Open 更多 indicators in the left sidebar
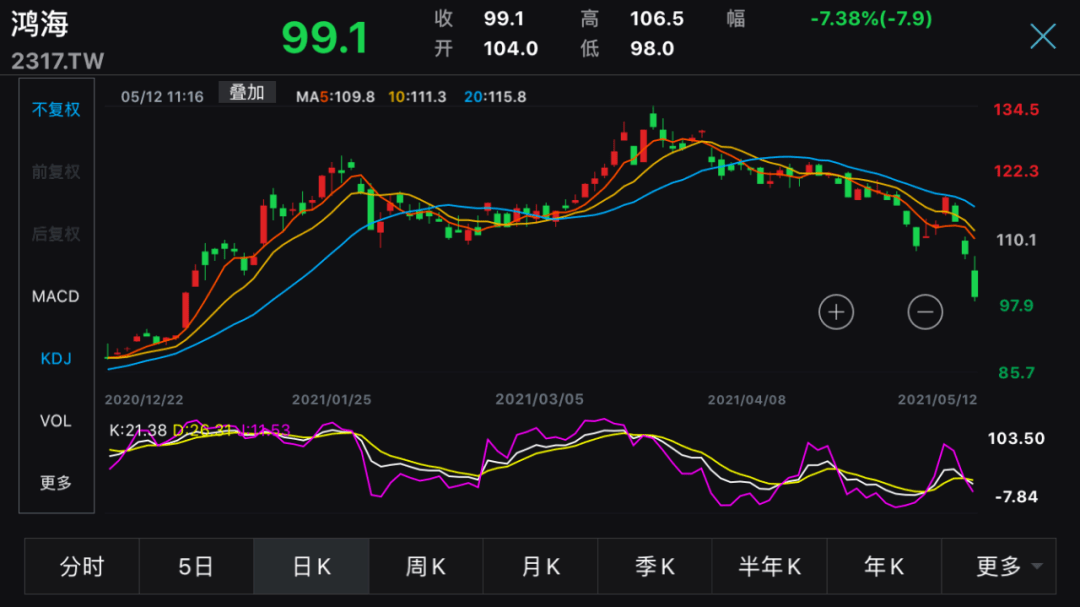The image size is (1080, 607). [x=56, y=483]
